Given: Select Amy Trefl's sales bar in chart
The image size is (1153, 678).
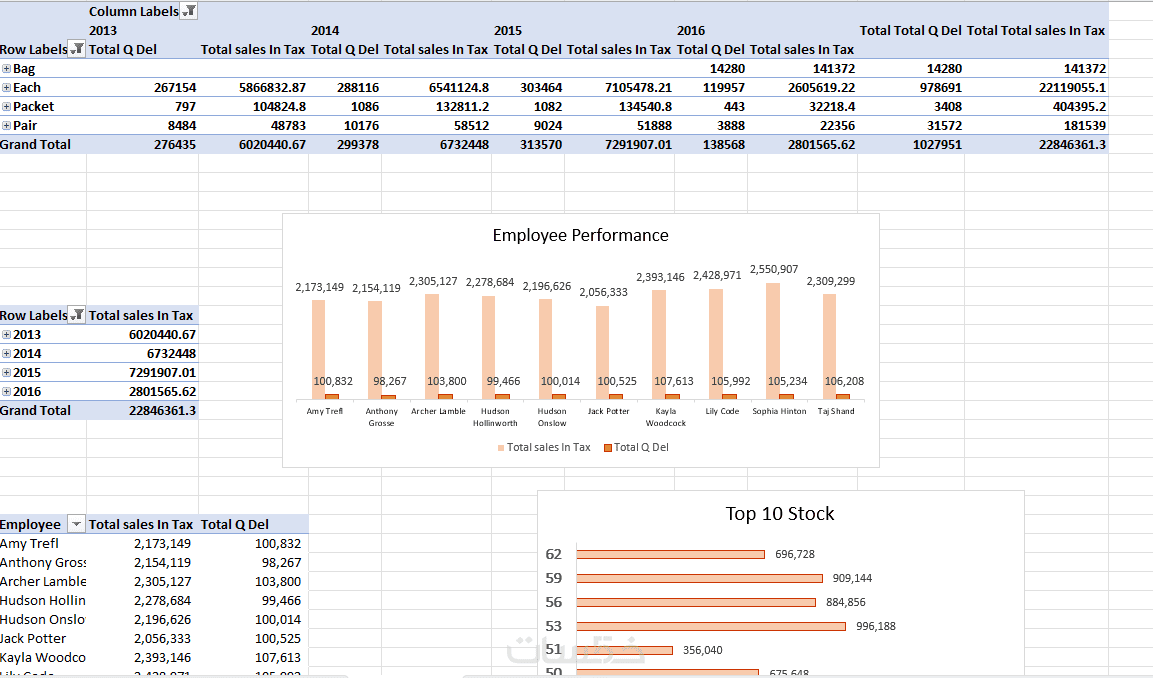Looking at the screenshot, I should point(318,350).
